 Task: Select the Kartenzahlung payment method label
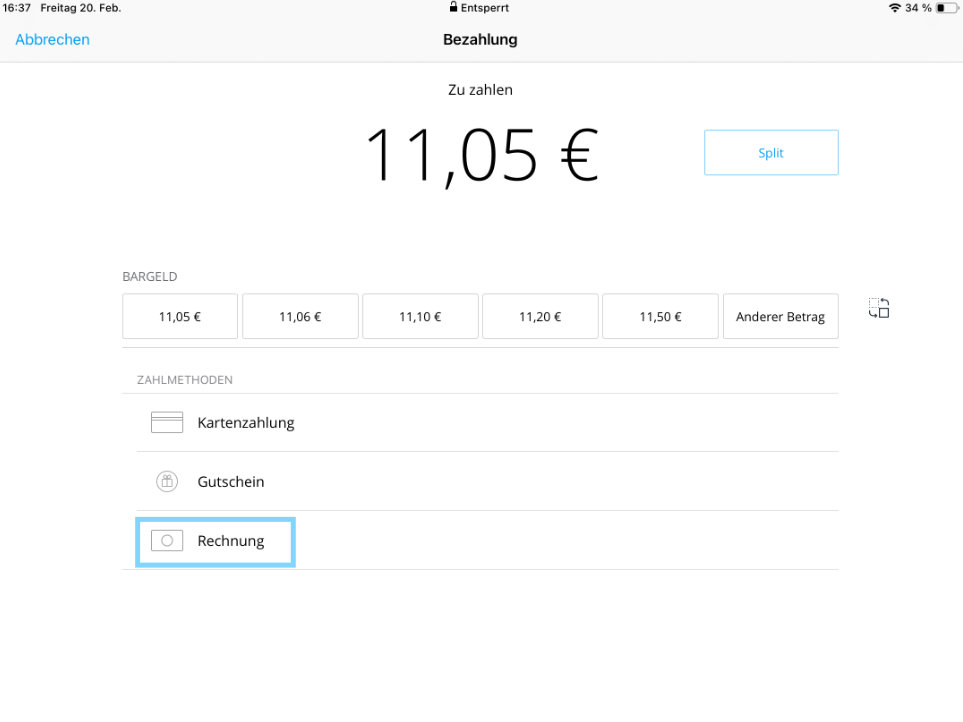coord(246,422)
